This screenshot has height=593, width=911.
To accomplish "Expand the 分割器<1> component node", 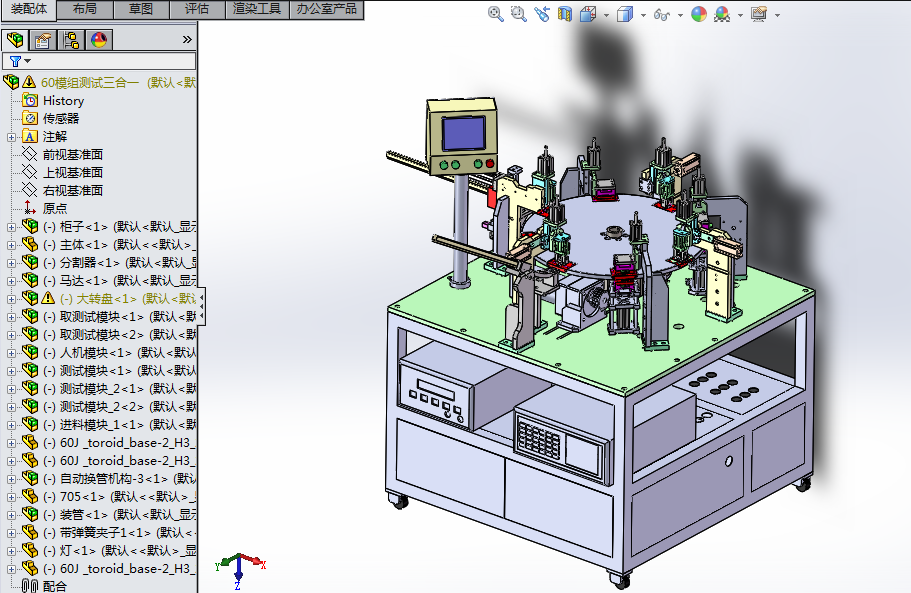I will [x=11, y=263].
